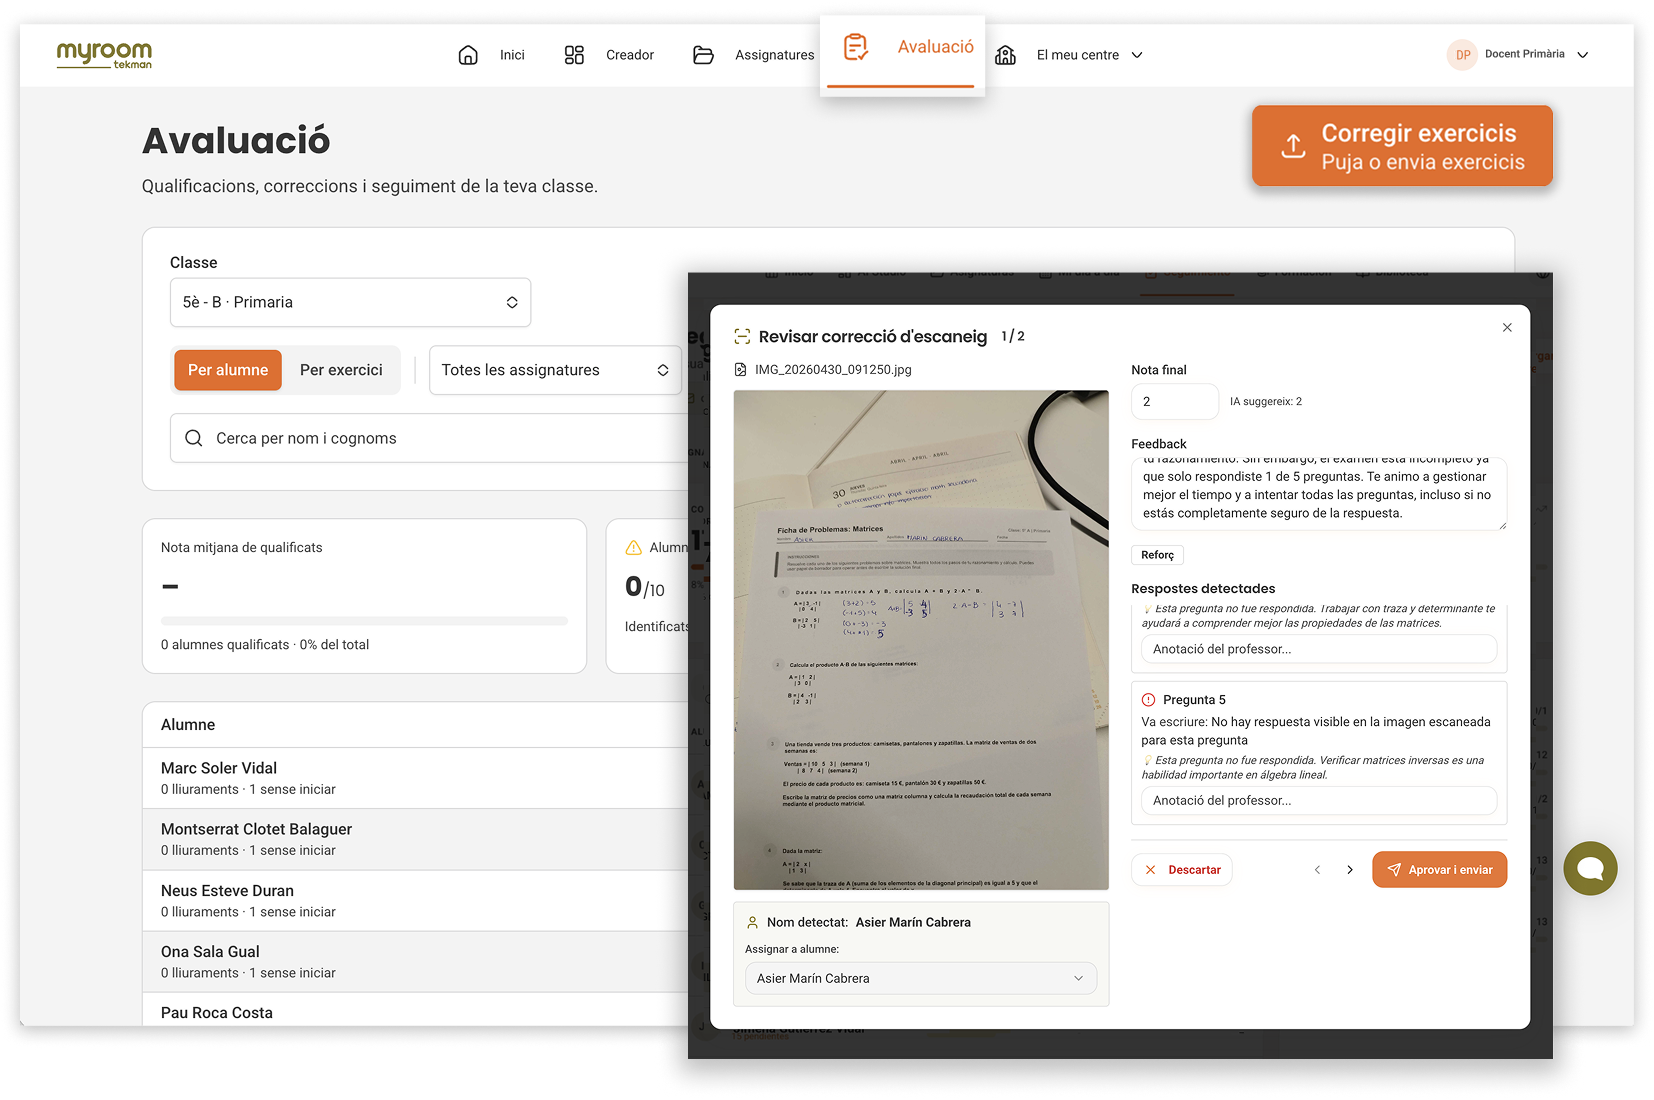1654x1100 pixels.
Task: Click Docent Primària account label
Action: pos(1525,54)
